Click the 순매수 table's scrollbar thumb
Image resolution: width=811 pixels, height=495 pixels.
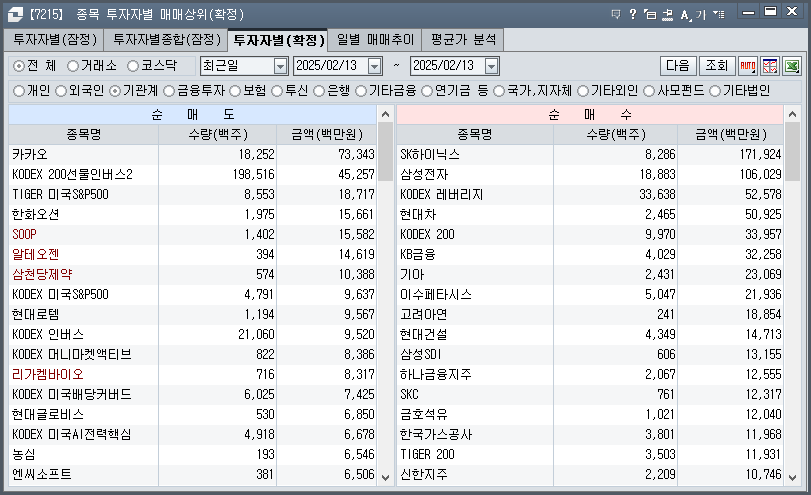click(x=792, y=152)
